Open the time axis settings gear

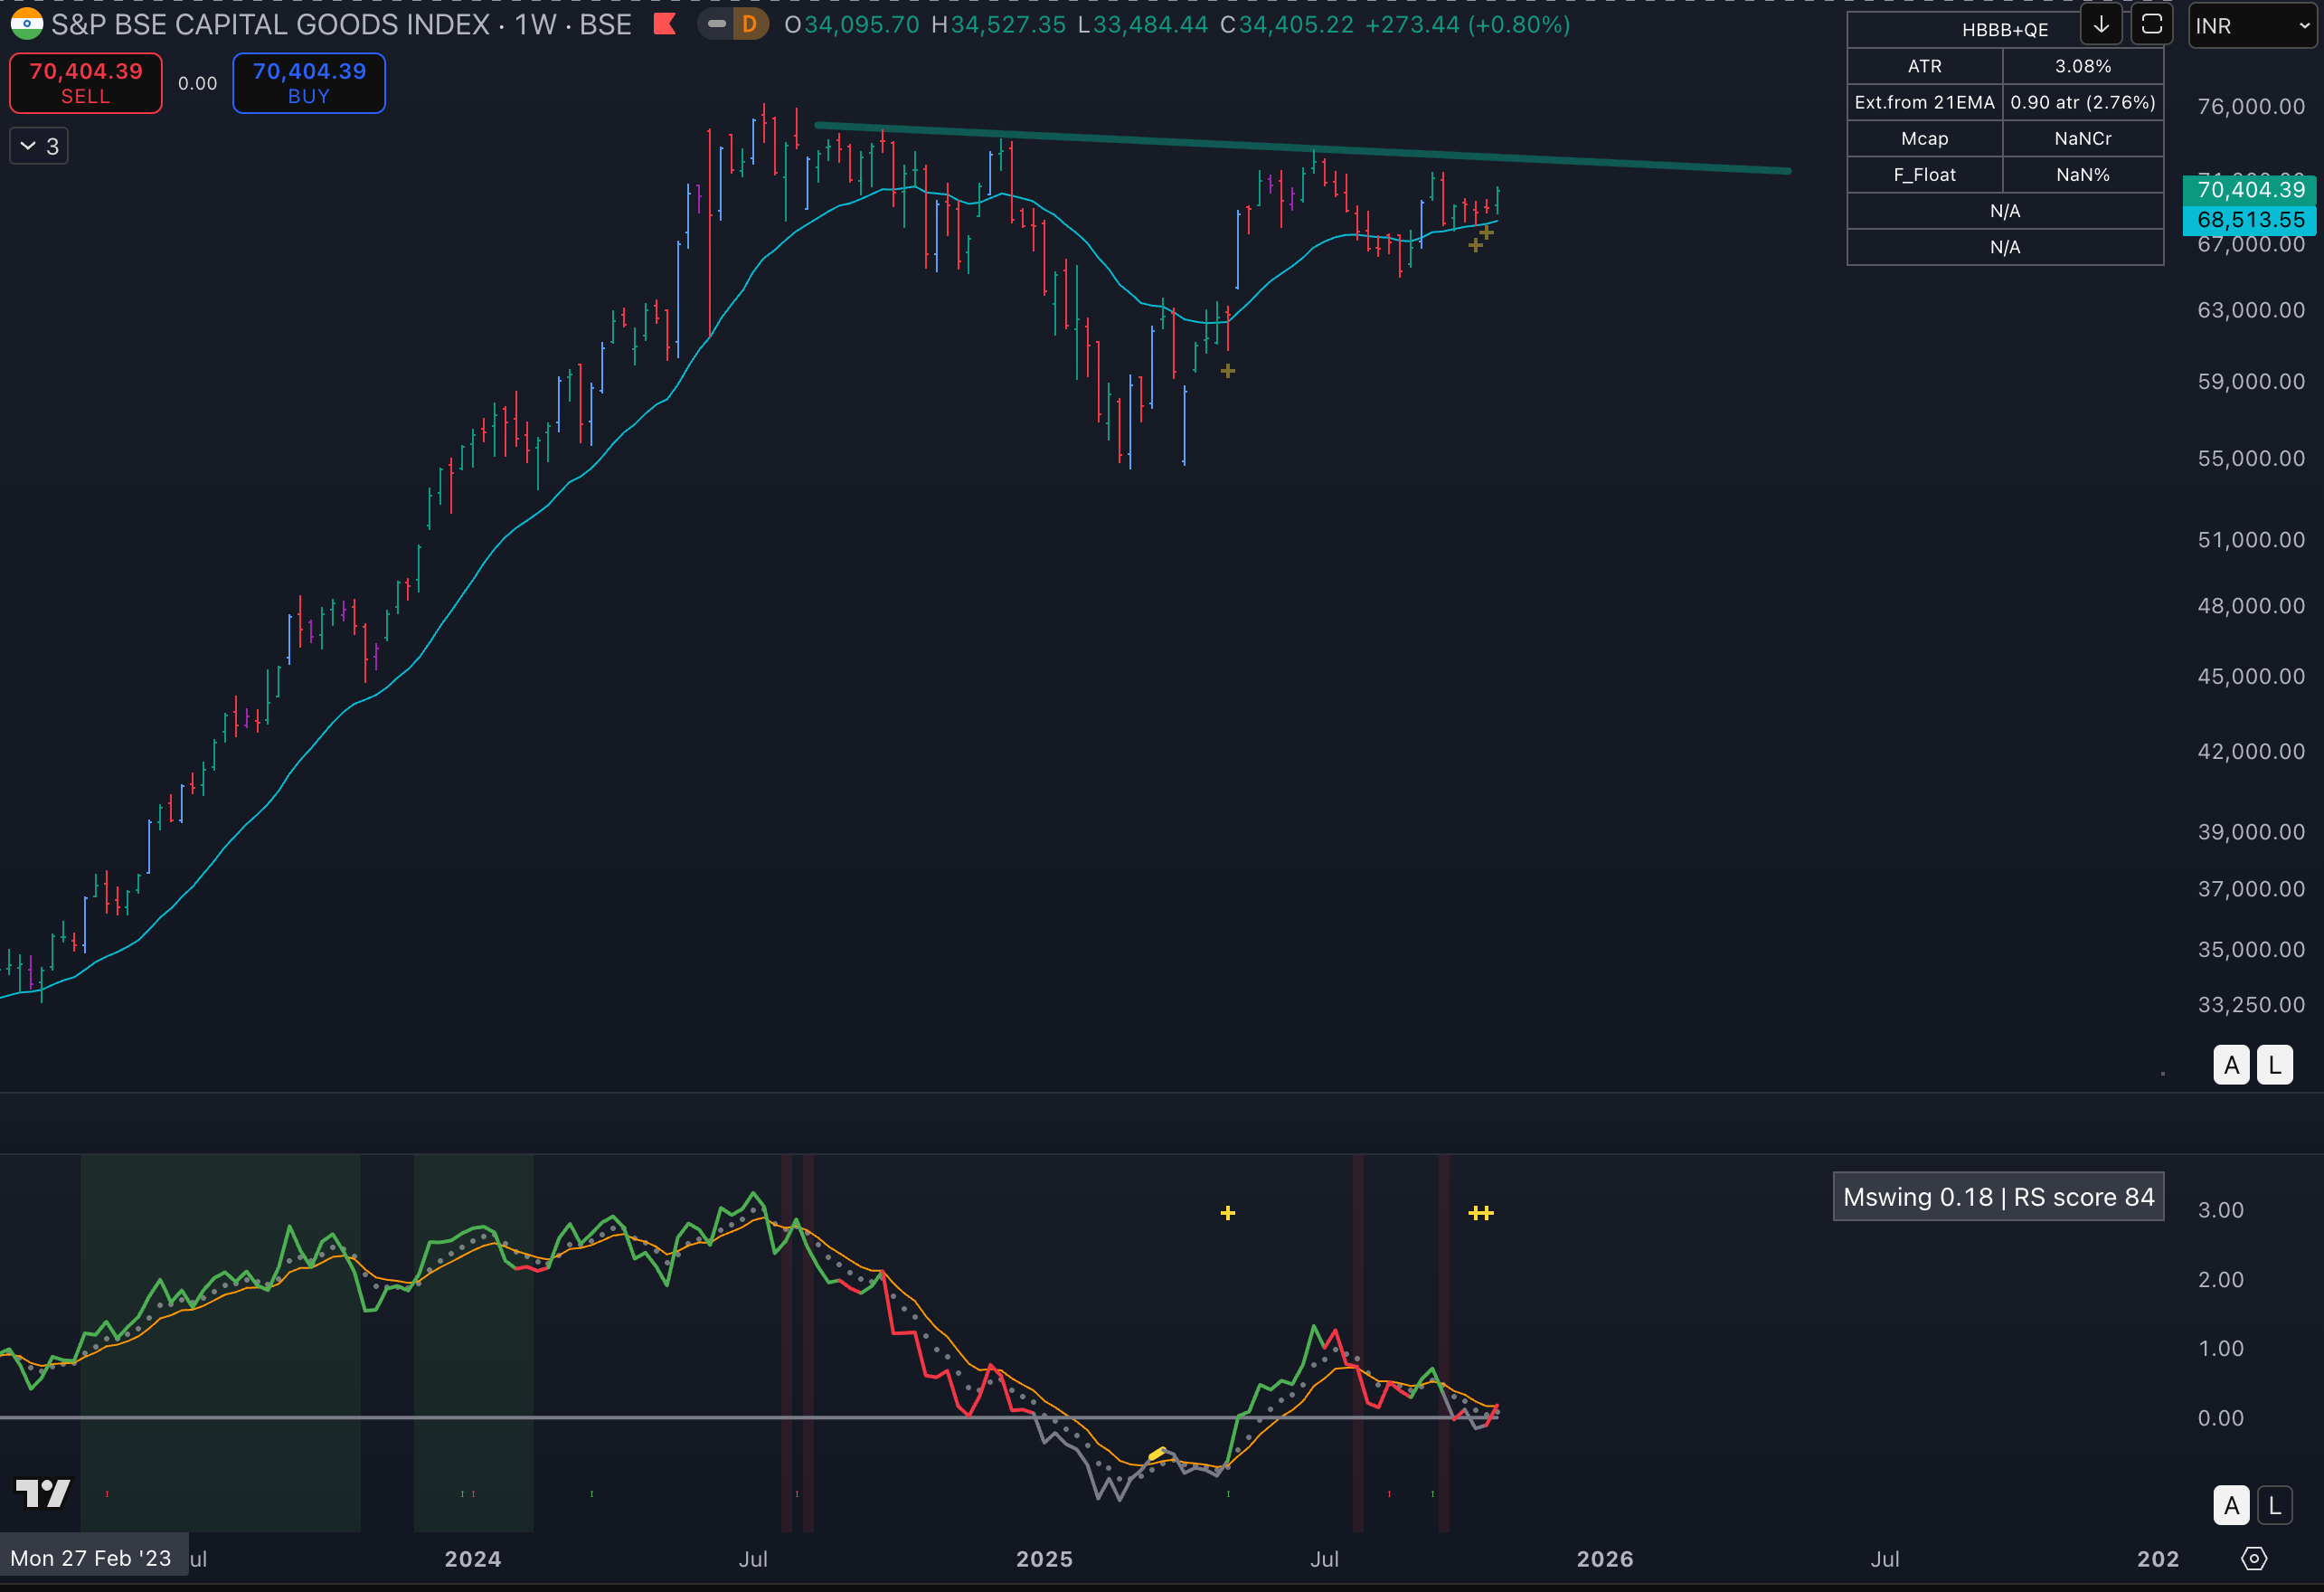(2254, 1558)
